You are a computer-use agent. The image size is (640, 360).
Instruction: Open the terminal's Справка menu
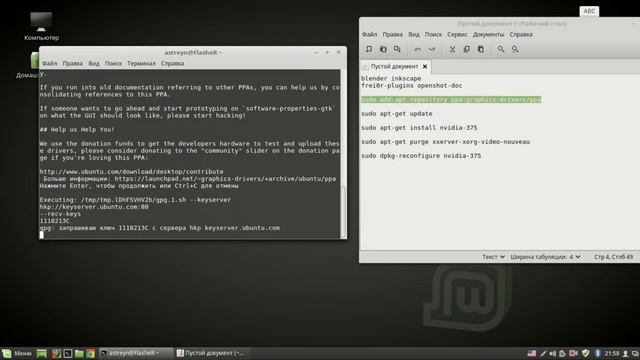pyautogui.click(x=172, y=63)
